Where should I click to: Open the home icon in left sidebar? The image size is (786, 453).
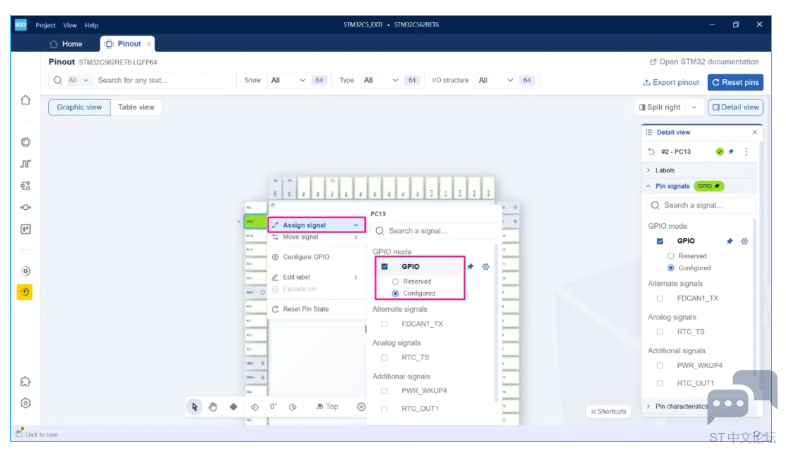(x=26, y=100)
